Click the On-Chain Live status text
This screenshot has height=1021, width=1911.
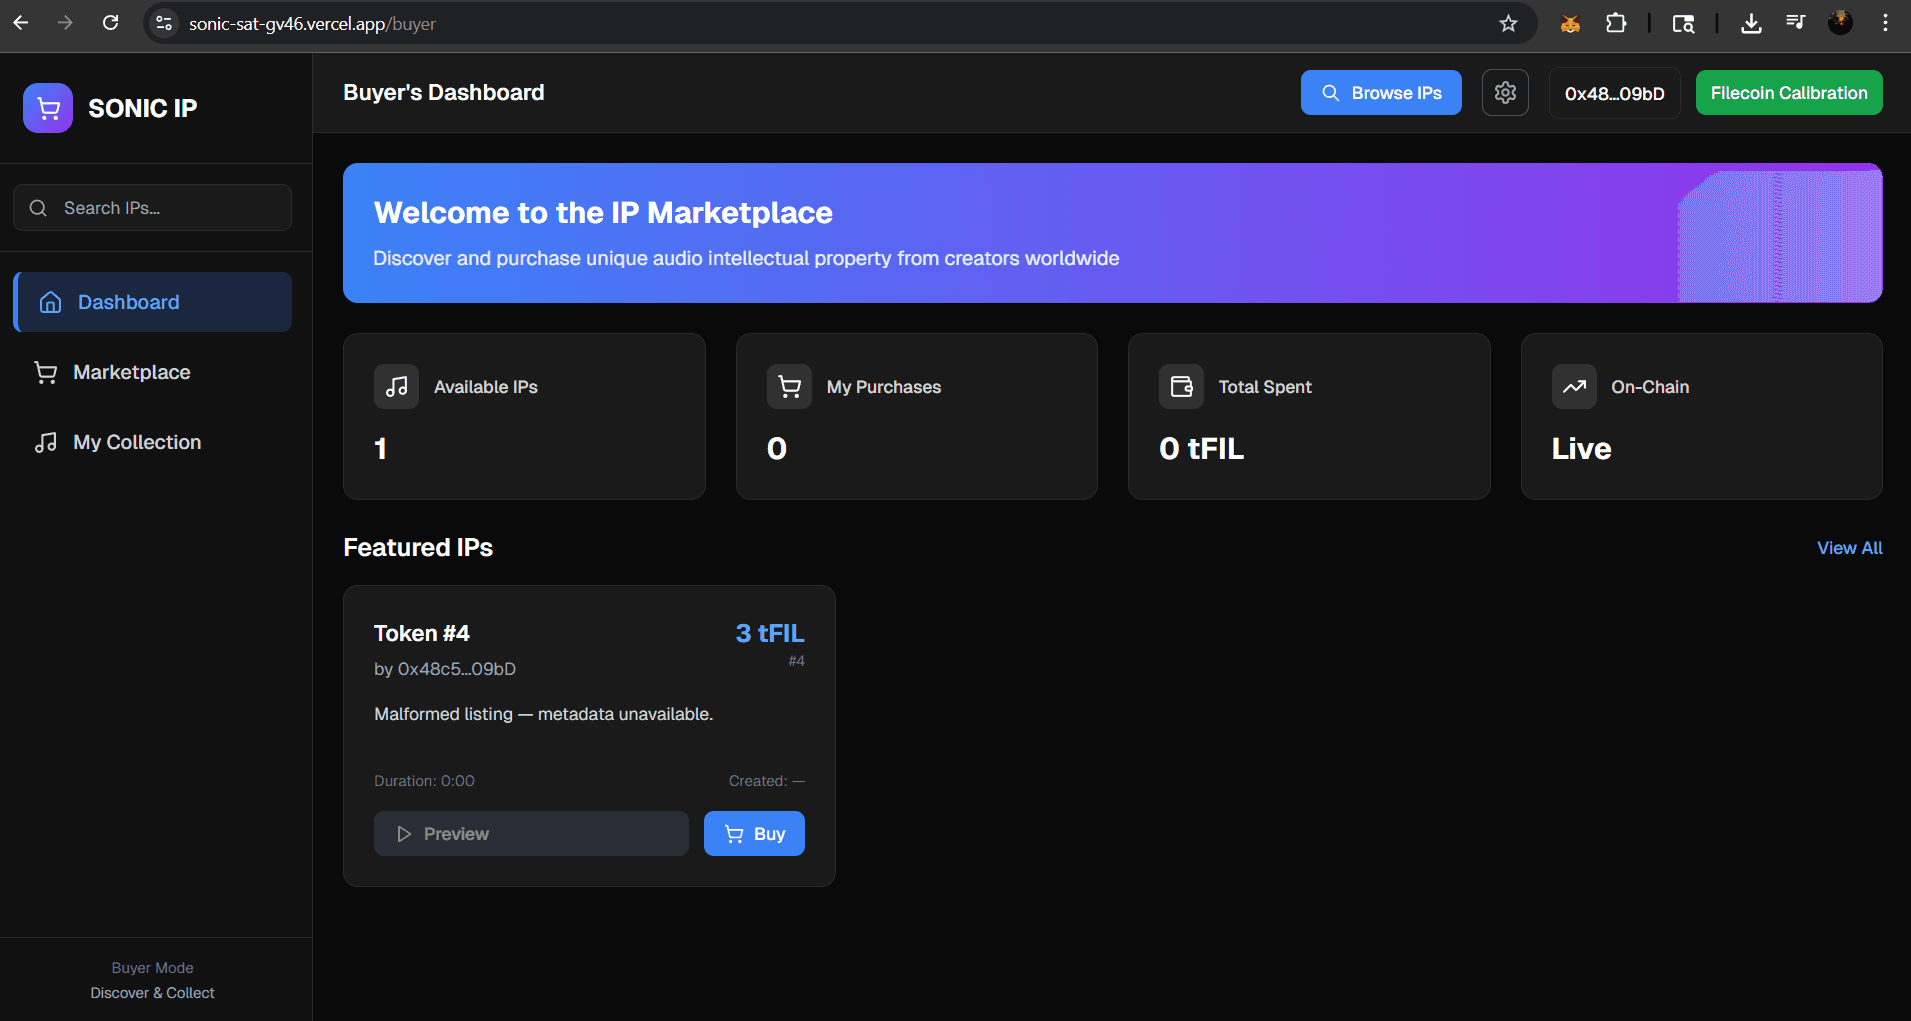pyautogui.click(x=1581, y=449)
